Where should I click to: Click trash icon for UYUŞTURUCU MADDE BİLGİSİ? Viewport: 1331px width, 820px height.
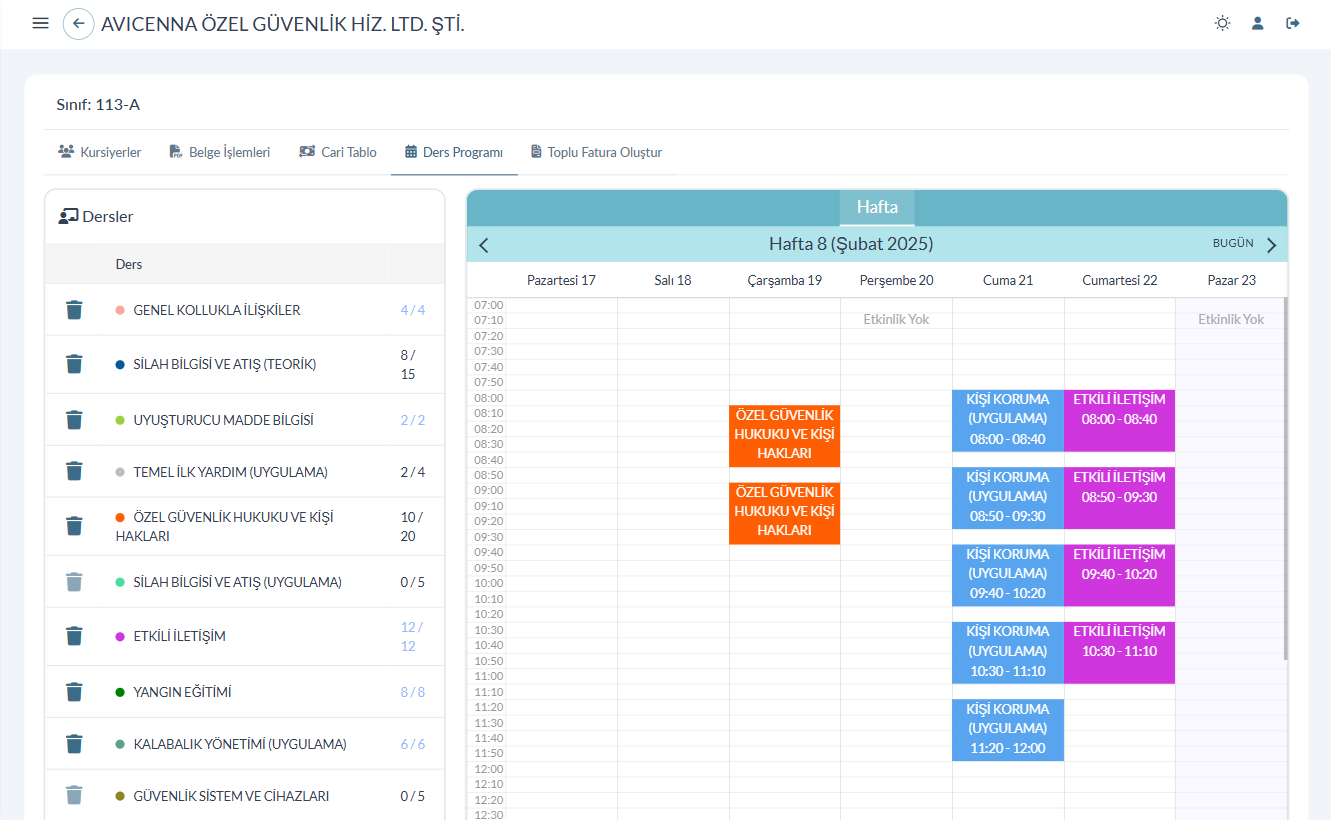(x=74, y=420)
